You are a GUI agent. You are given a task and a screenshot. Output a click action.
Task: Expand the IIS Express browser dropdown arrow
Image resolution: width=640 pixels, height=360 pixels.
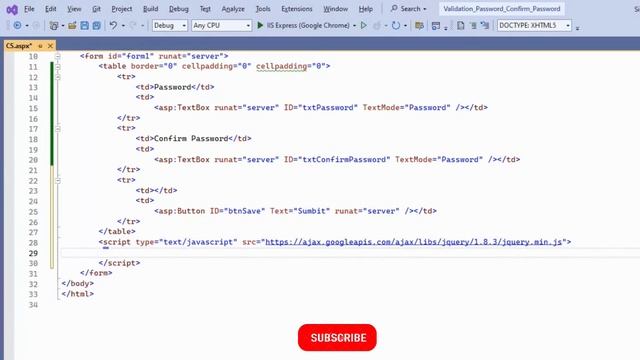tap(354, 26)
